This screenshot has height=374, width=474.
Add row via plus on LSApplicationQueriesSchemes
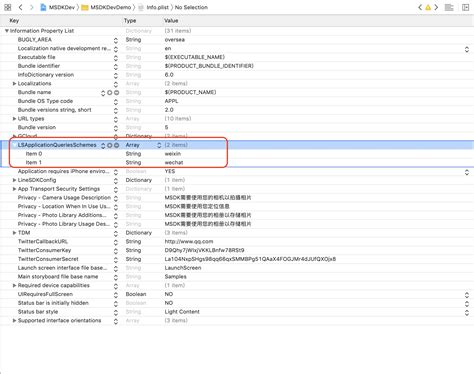coord(110,145)
